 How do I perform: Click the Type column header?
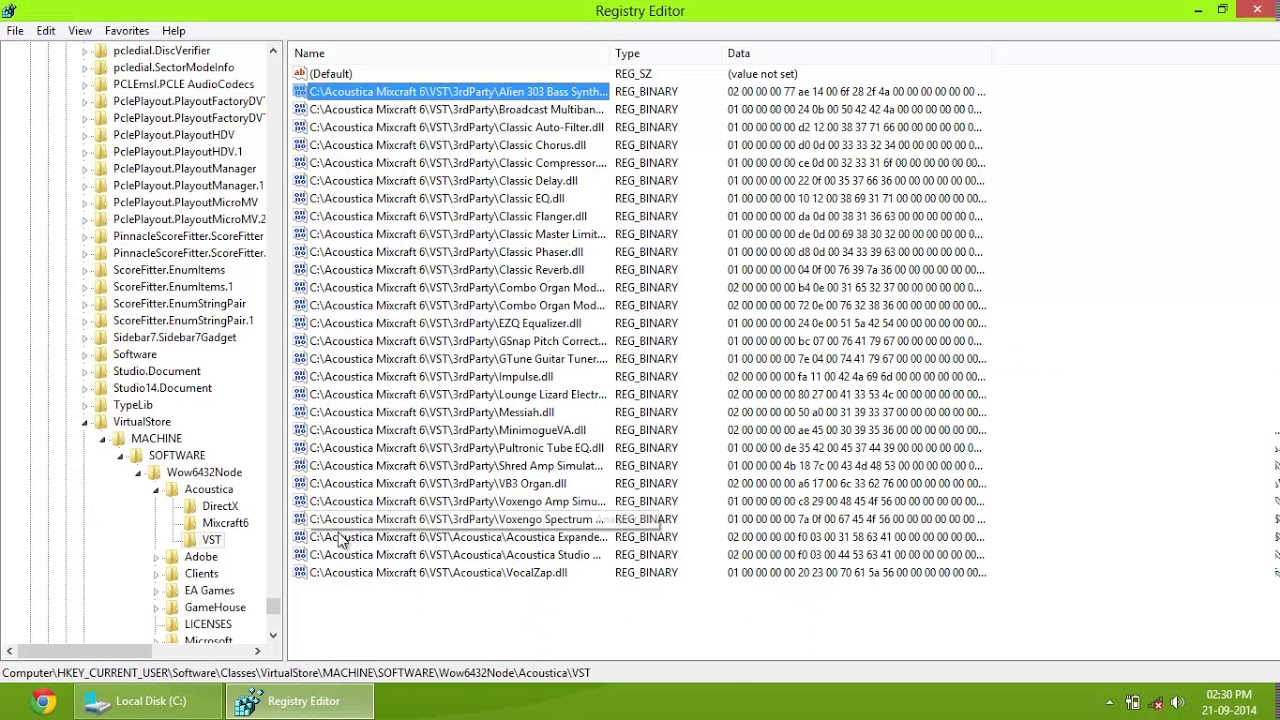tap(666, 53)
